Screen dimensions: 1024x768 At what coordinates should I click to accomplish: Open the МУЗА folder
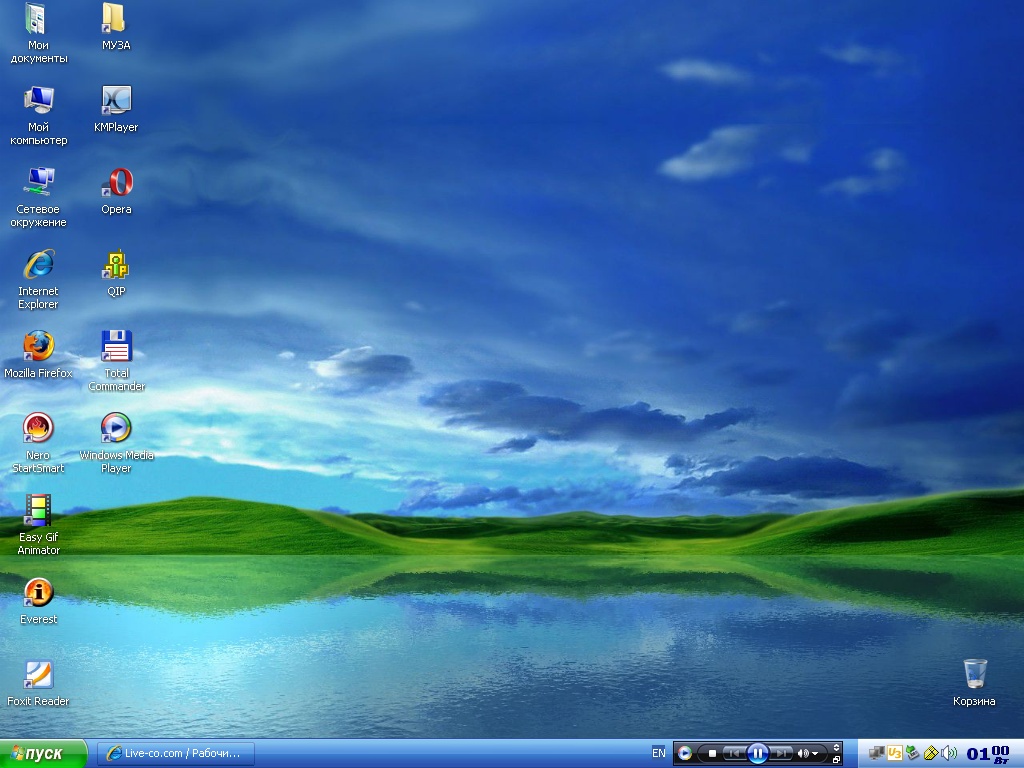114,19
